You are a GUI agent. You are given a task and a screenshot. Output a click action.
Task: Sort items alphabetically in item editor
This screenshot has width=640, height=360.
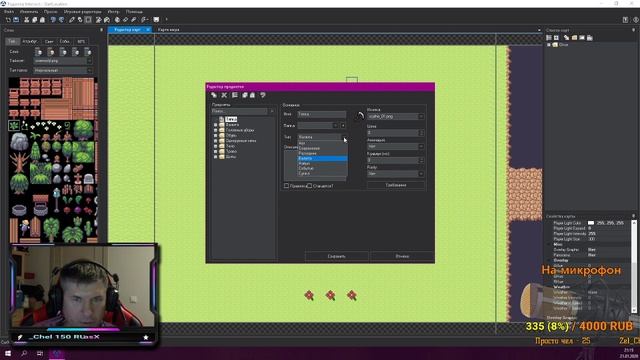235,95
